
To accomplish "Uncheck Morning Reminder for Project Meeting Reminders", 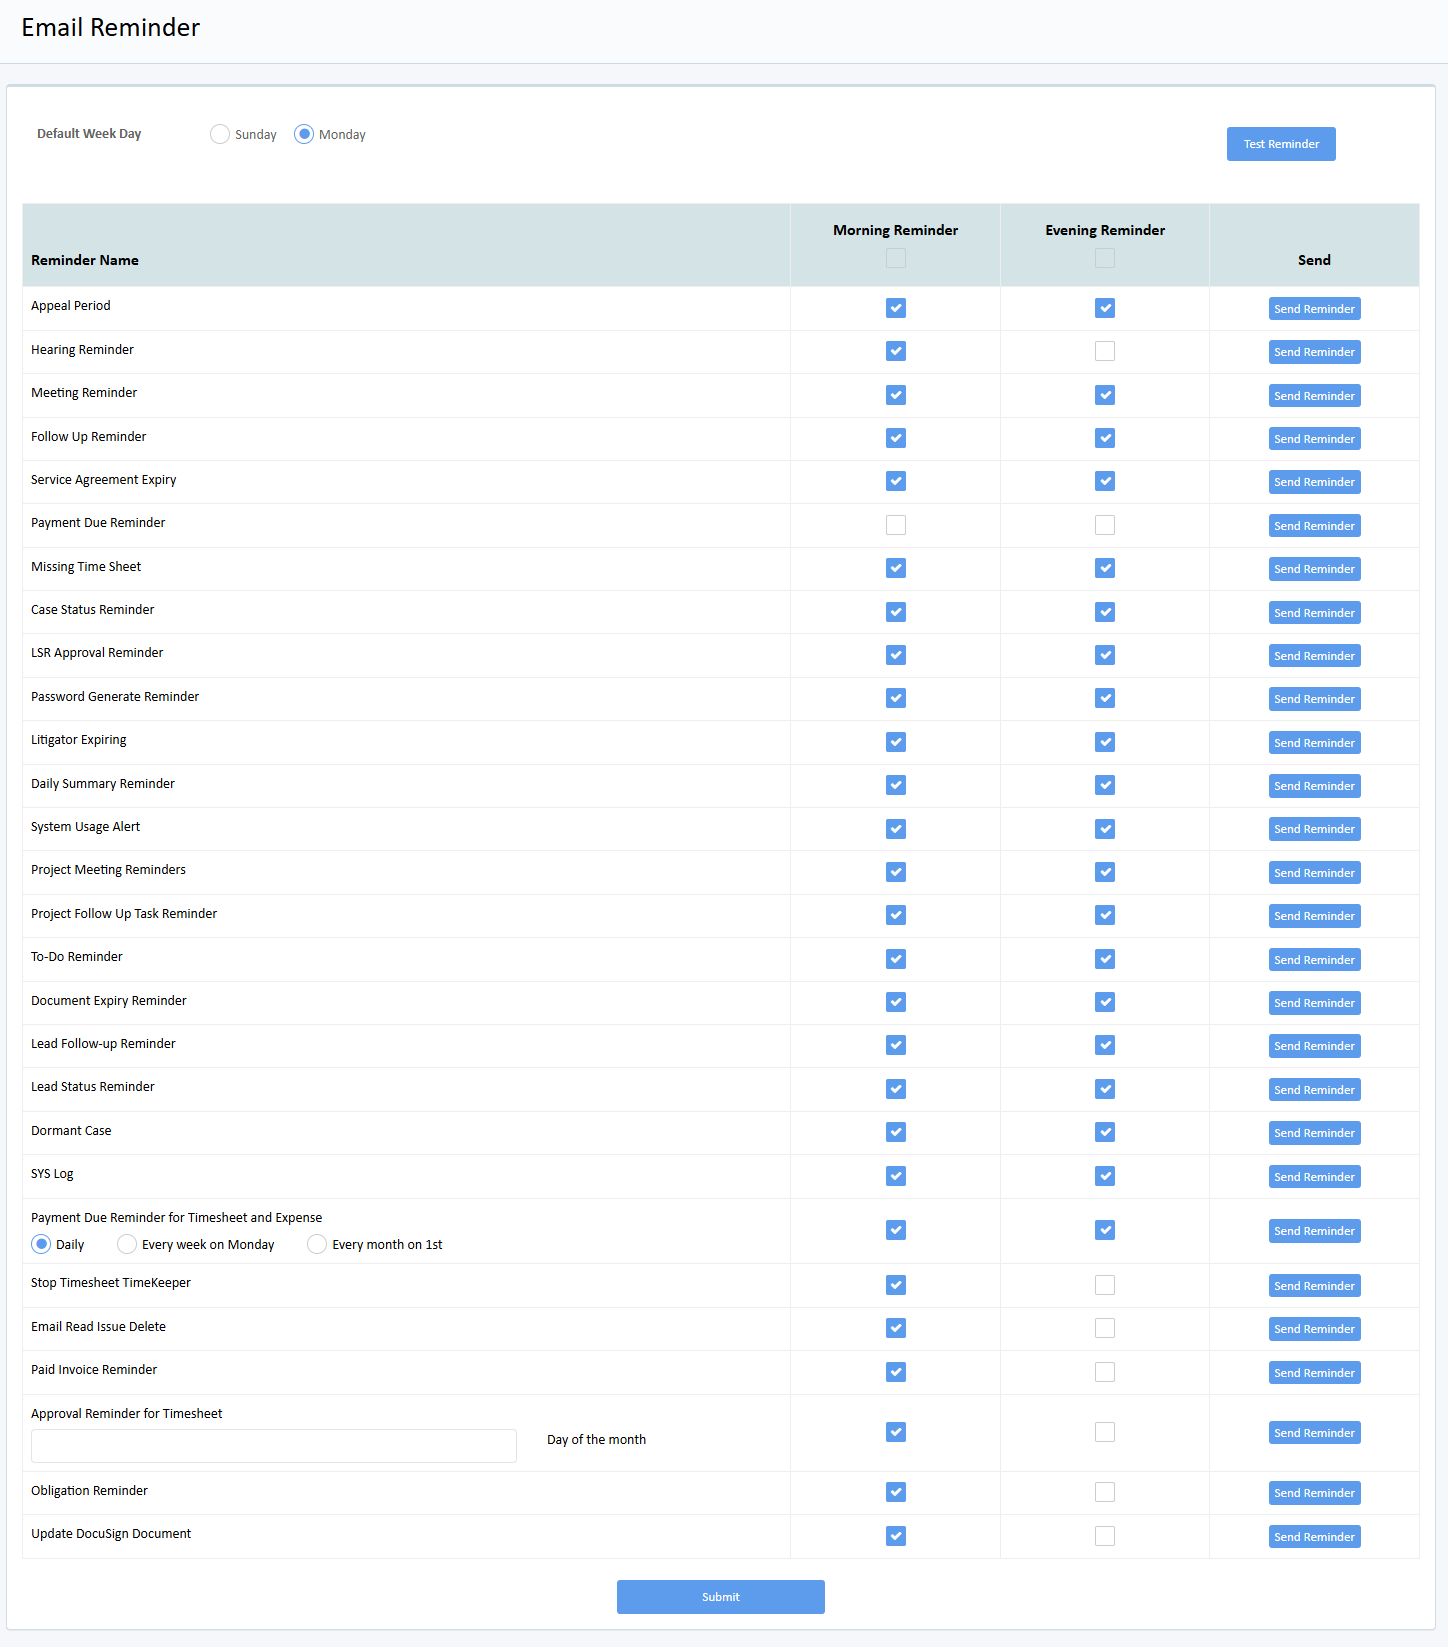I will 896,872.
